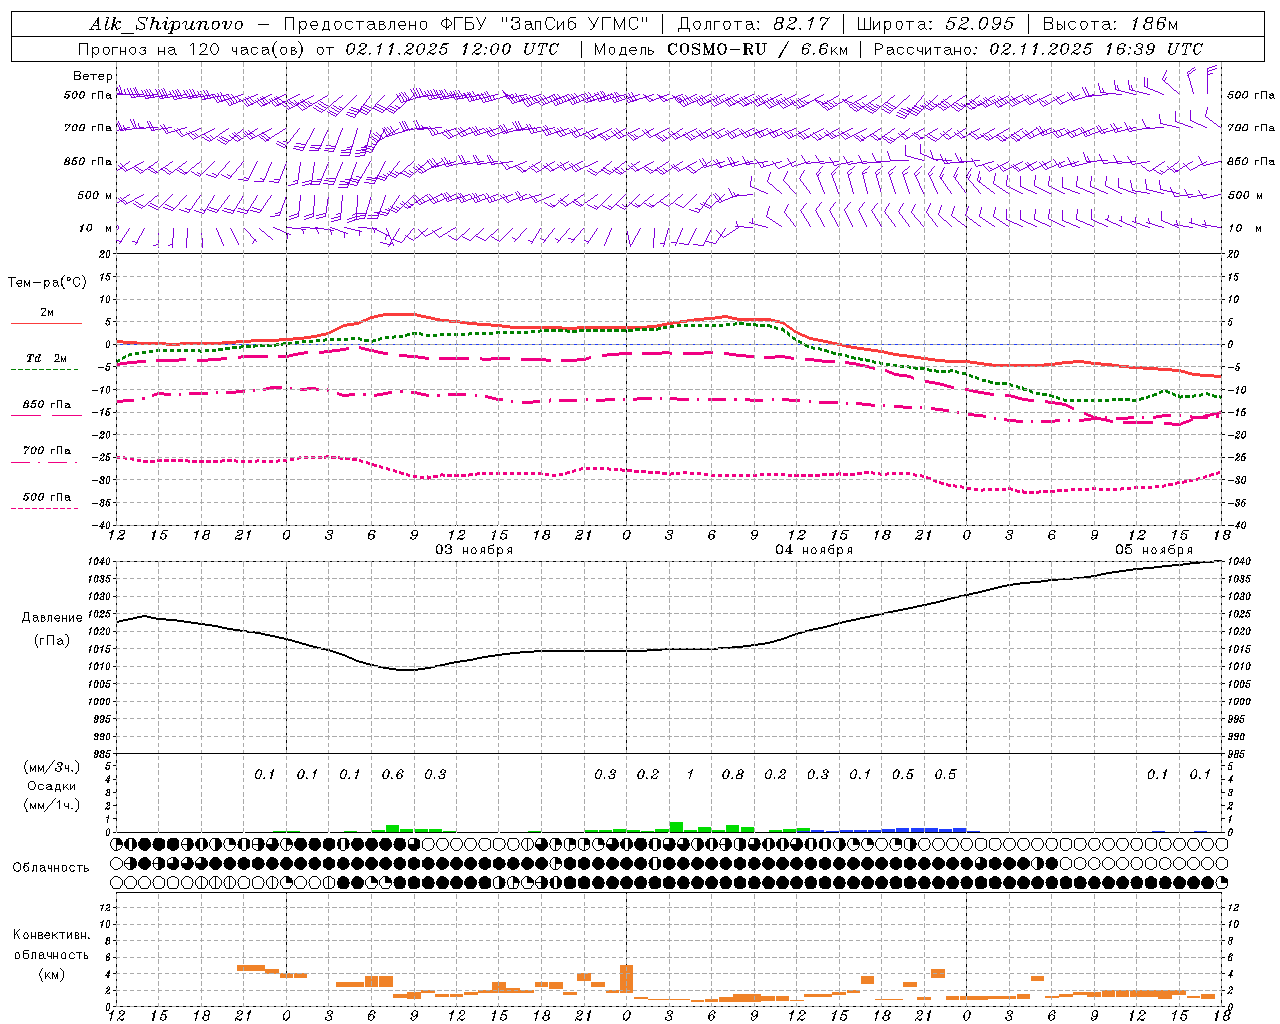Click the 03 ноября date label
Image resolution: width=1280 pixels, height=1024 pixels.
(474, 550)
